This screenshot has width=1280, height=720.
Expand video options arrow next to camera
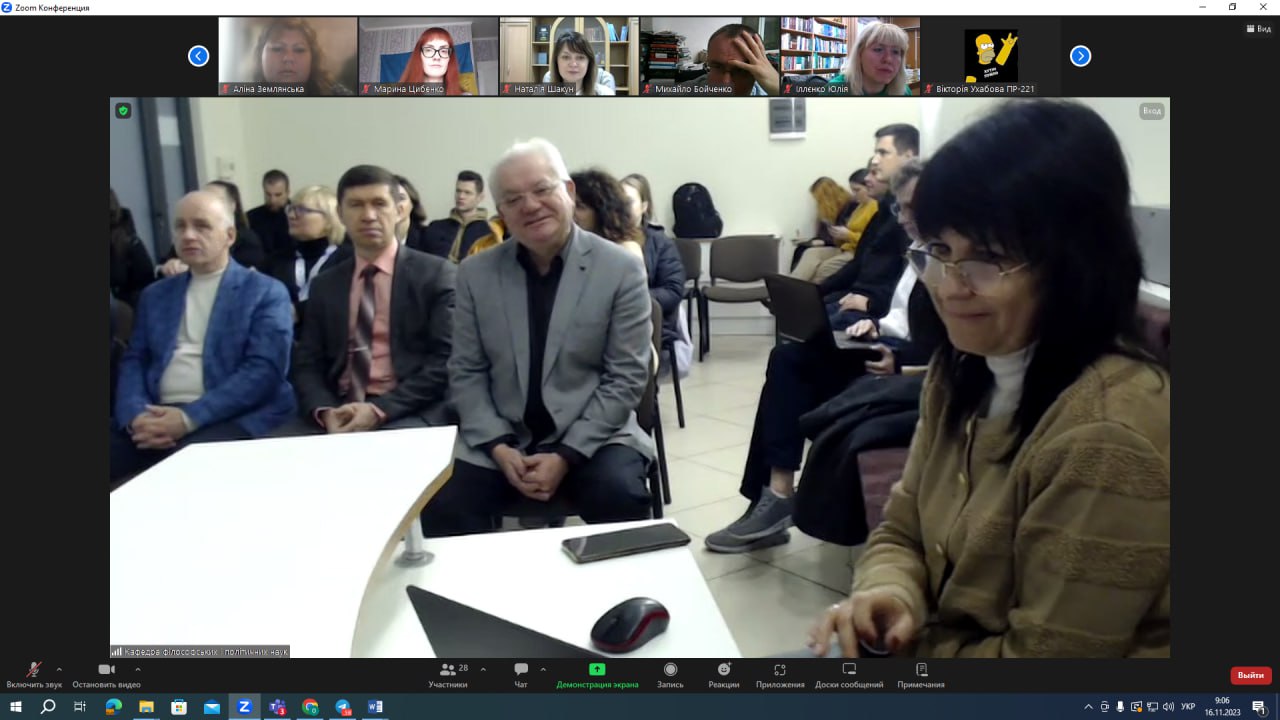[x=137, y=669]
